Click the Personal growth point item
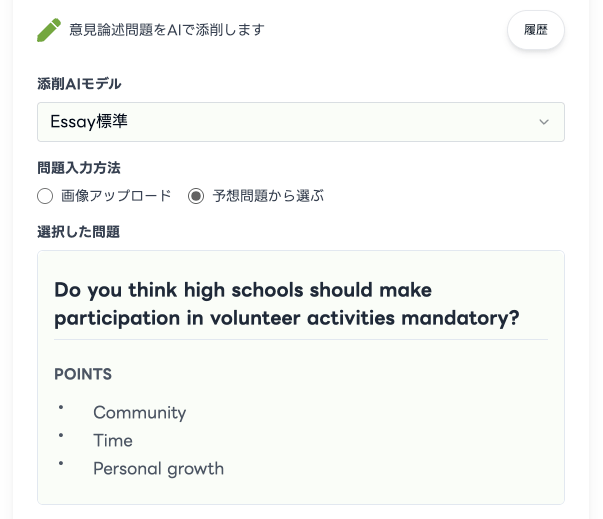The image size is (603, 519). click(x=158, y=468)
